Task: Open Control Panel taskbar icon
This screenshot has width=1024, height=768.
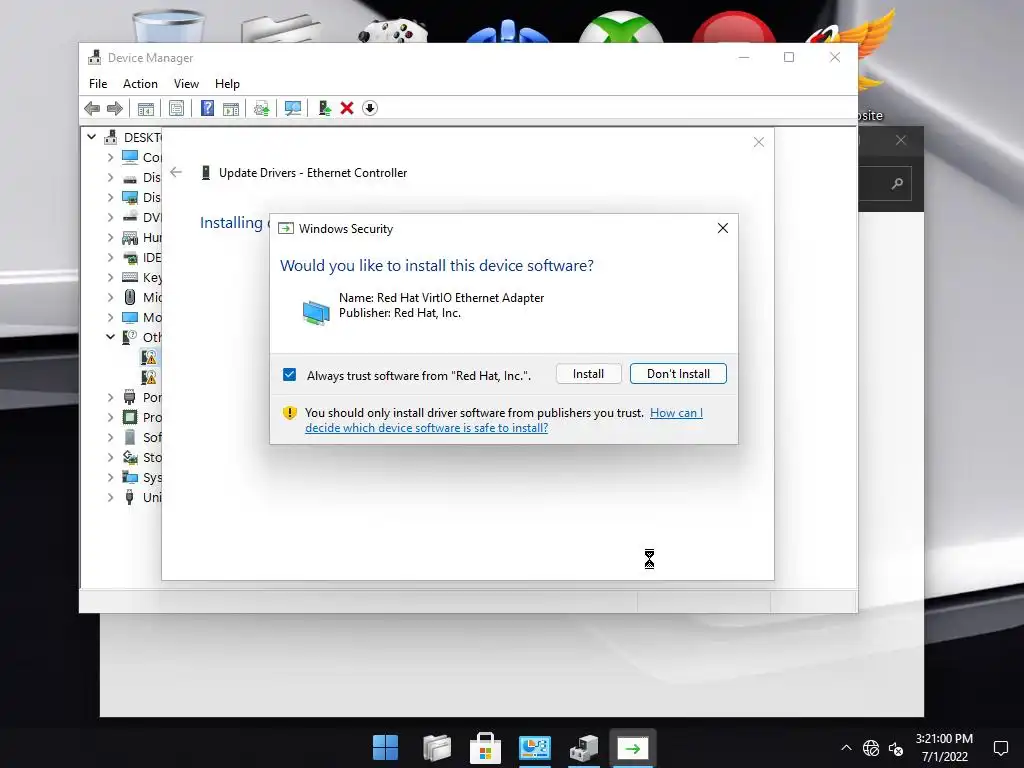Action: pyautogui.click(x=535, y=748)
